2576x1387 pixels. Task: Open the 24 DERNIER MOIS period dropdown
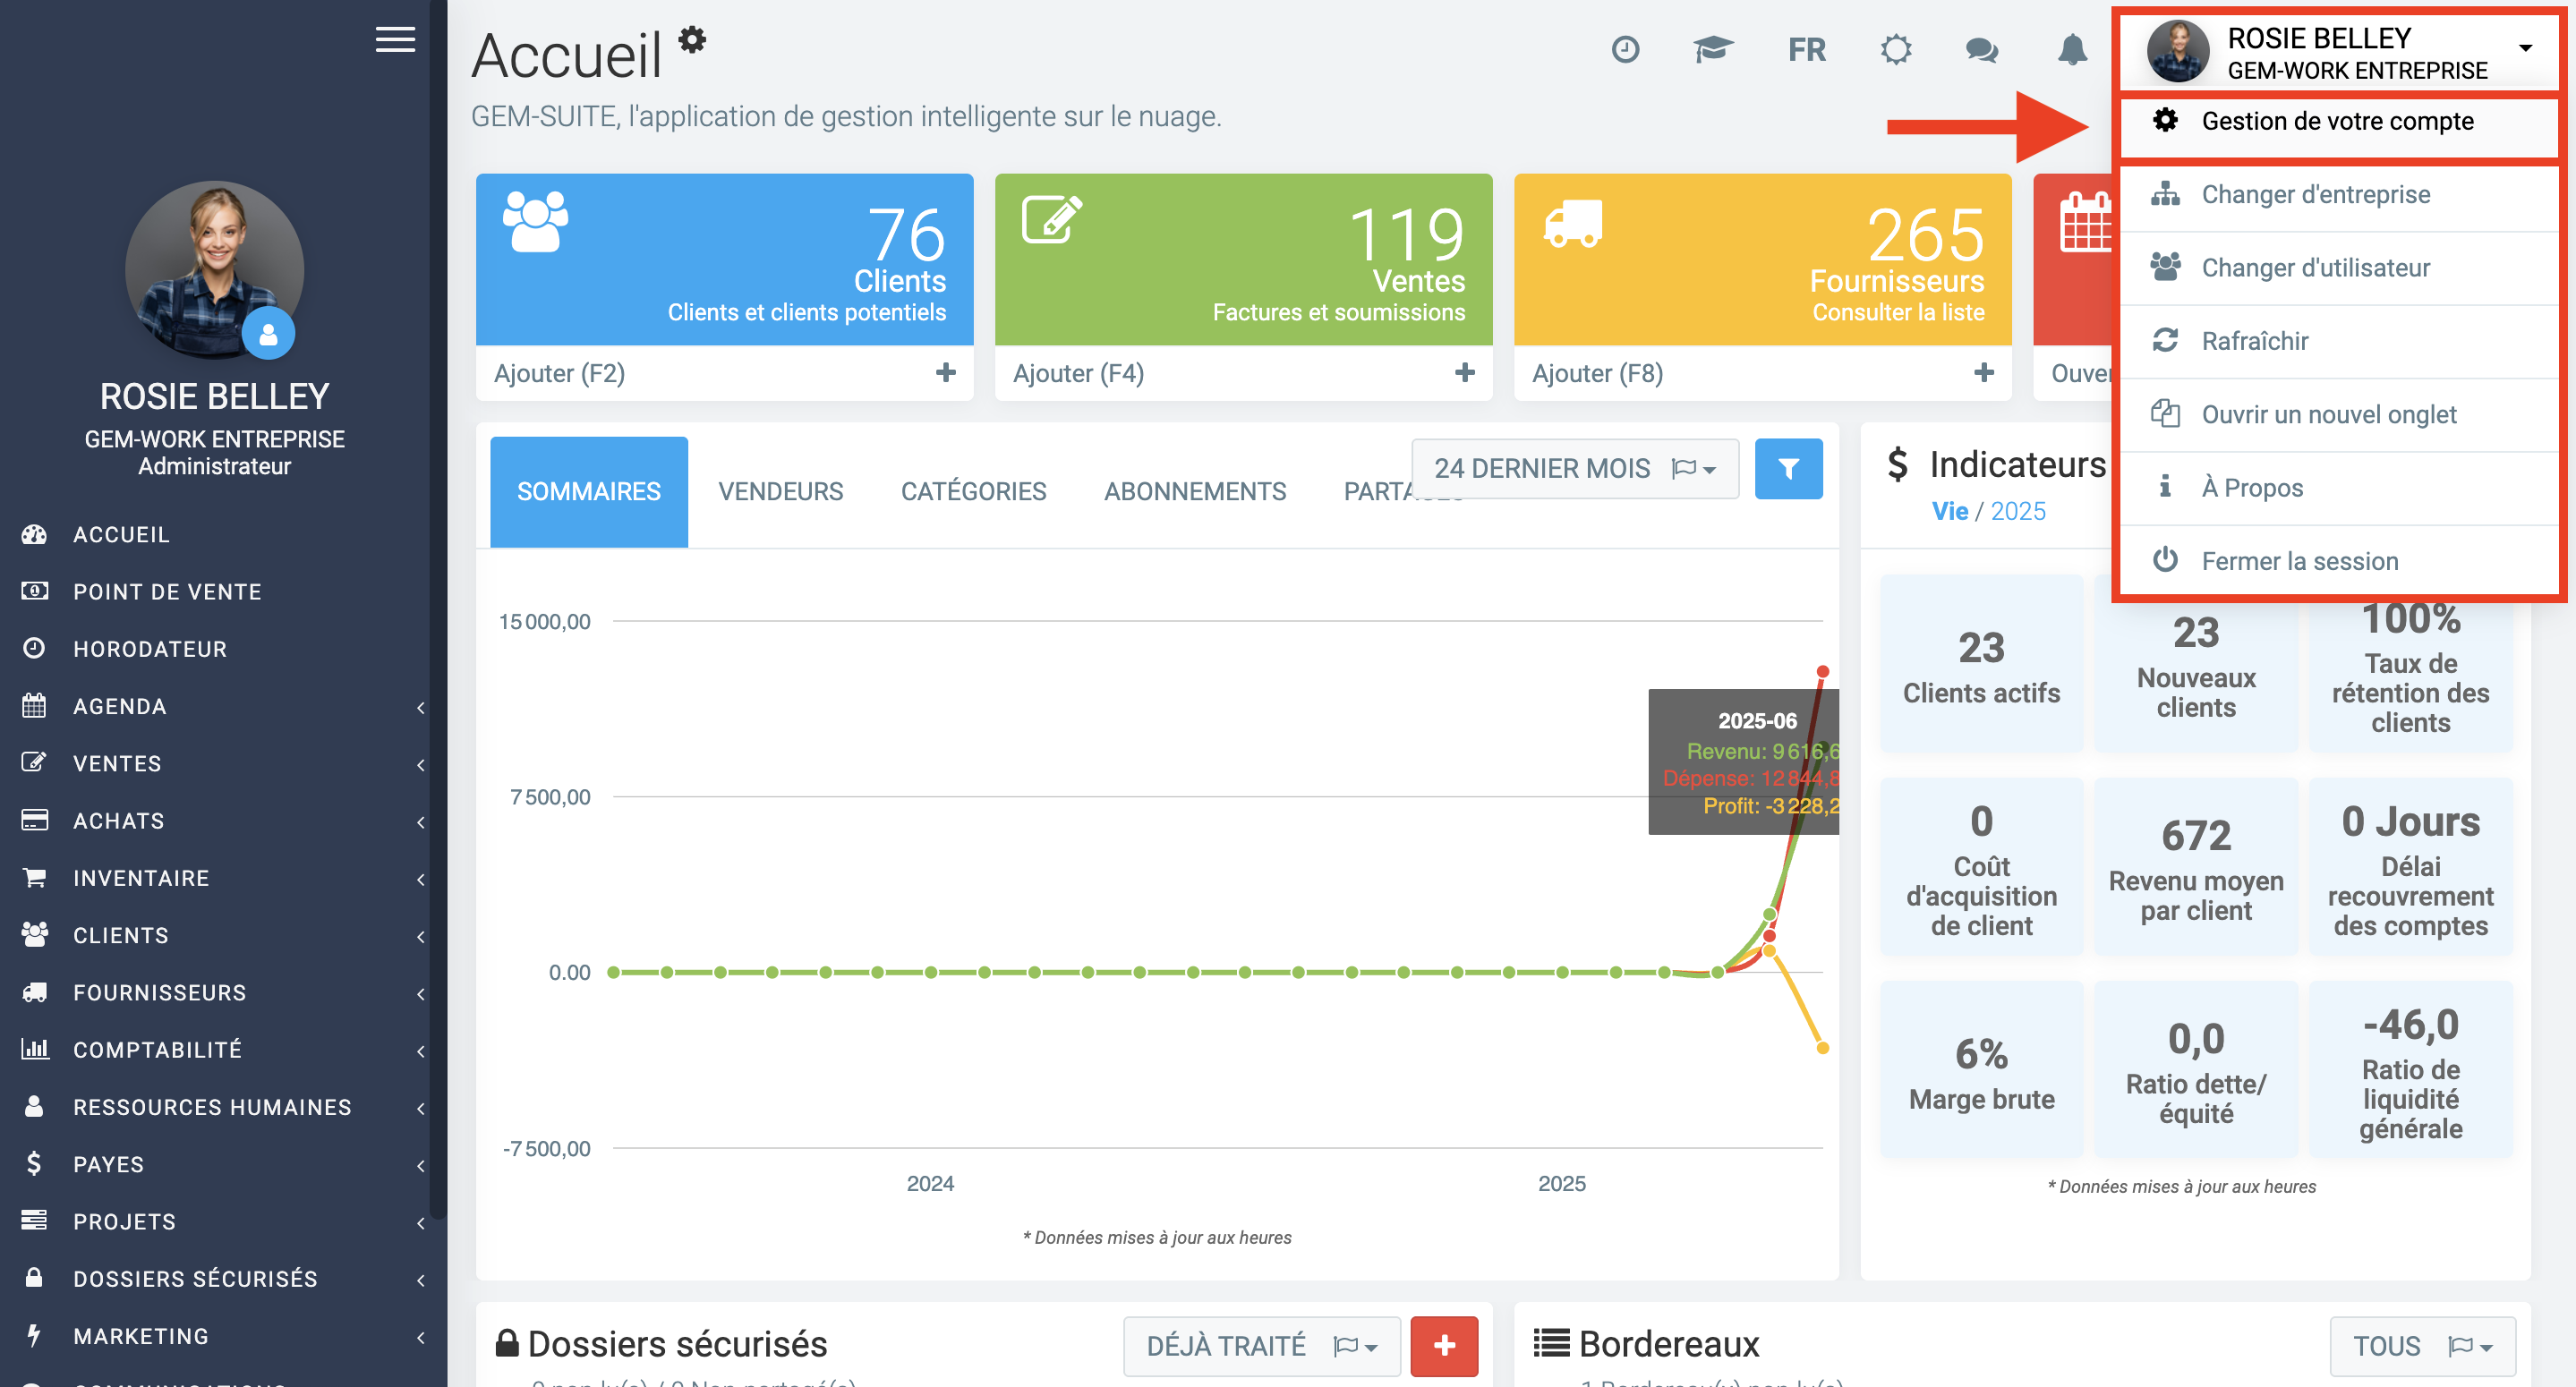coord(1574,468)
